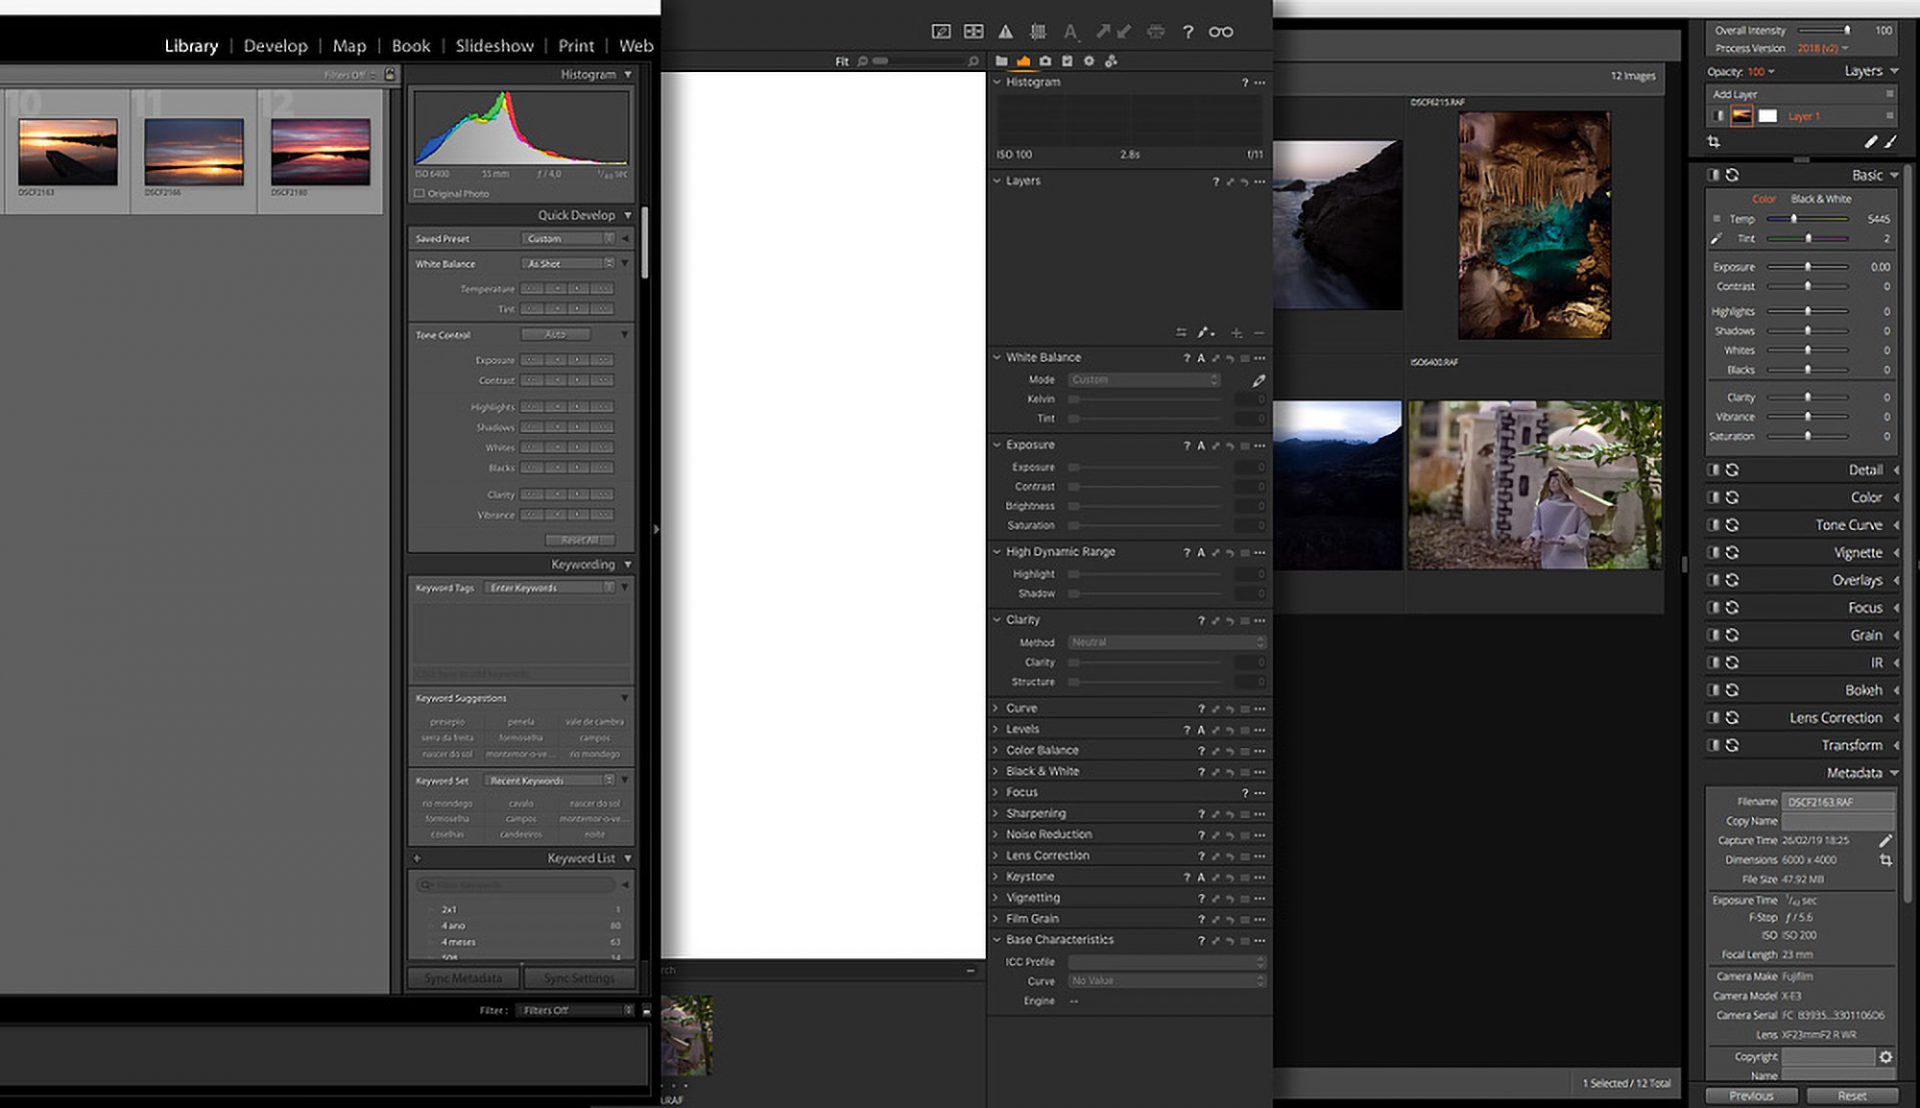Click the Reset button in ON1
This screenshot has width=1920, height=1108.
pos(1852,1096)
